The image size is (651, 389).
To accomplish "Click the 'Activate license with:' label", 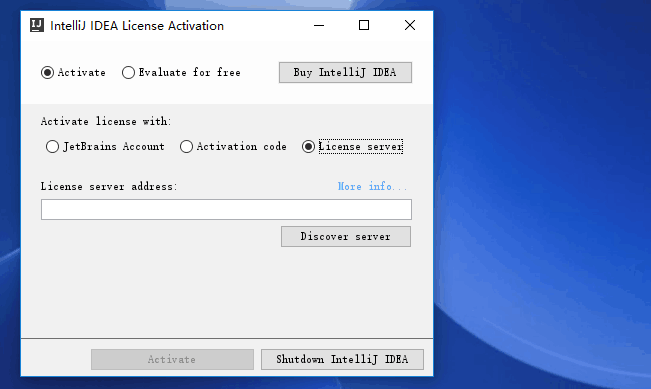I will pos(106,121).
